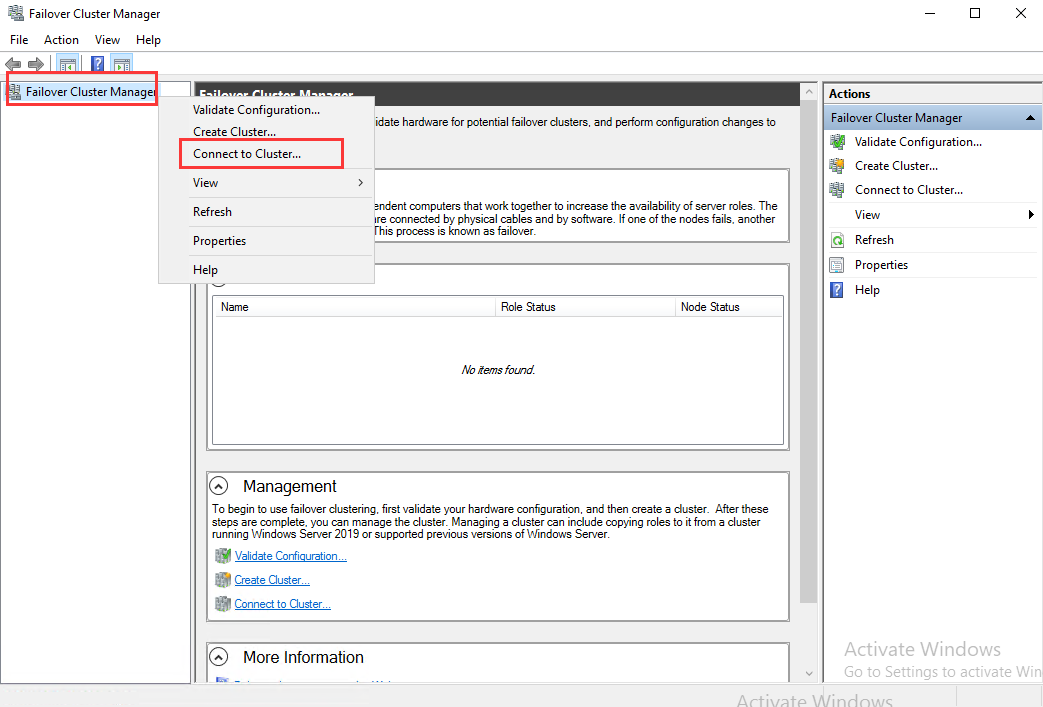Open the Create Cluster link under Management
The height and width of the screenshot is (707, 1043).
pos(272,580)
